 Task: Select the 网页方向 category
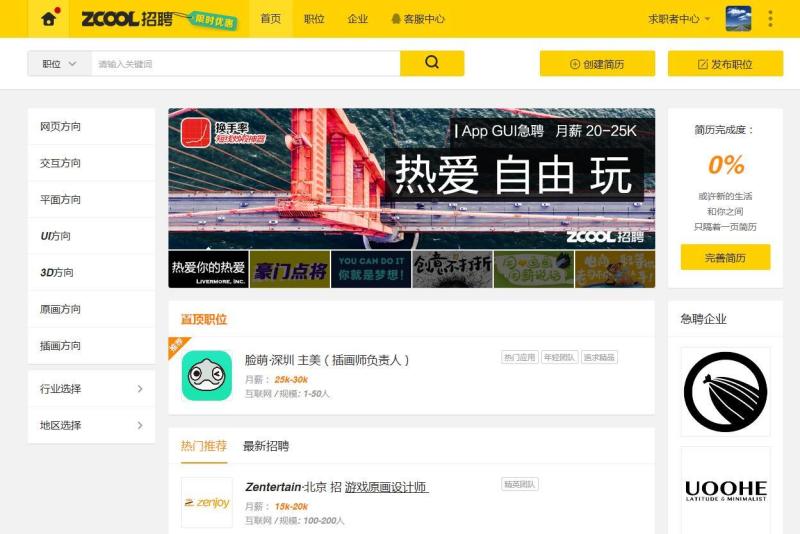point(91,126)
